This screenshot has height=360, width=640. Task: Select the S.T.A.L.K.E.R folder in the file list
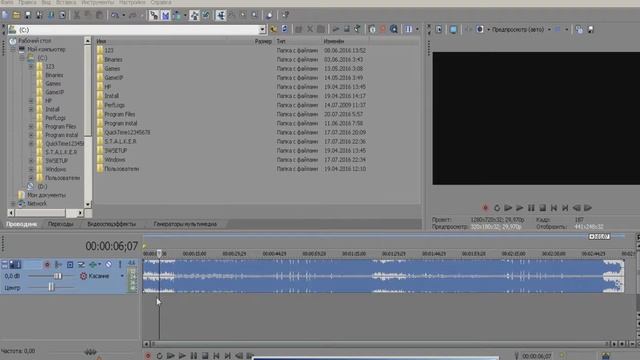tap(120, 142)
